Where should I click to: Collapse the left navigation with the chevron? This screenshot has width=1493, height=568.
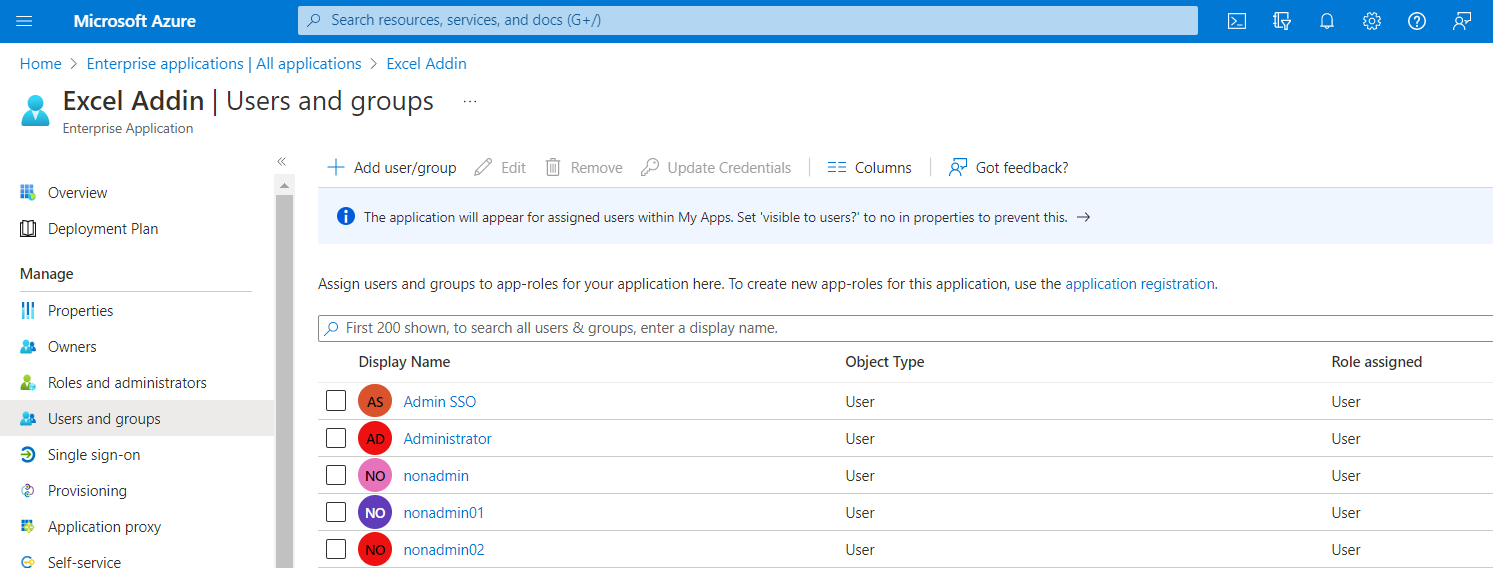pos(282,161)
